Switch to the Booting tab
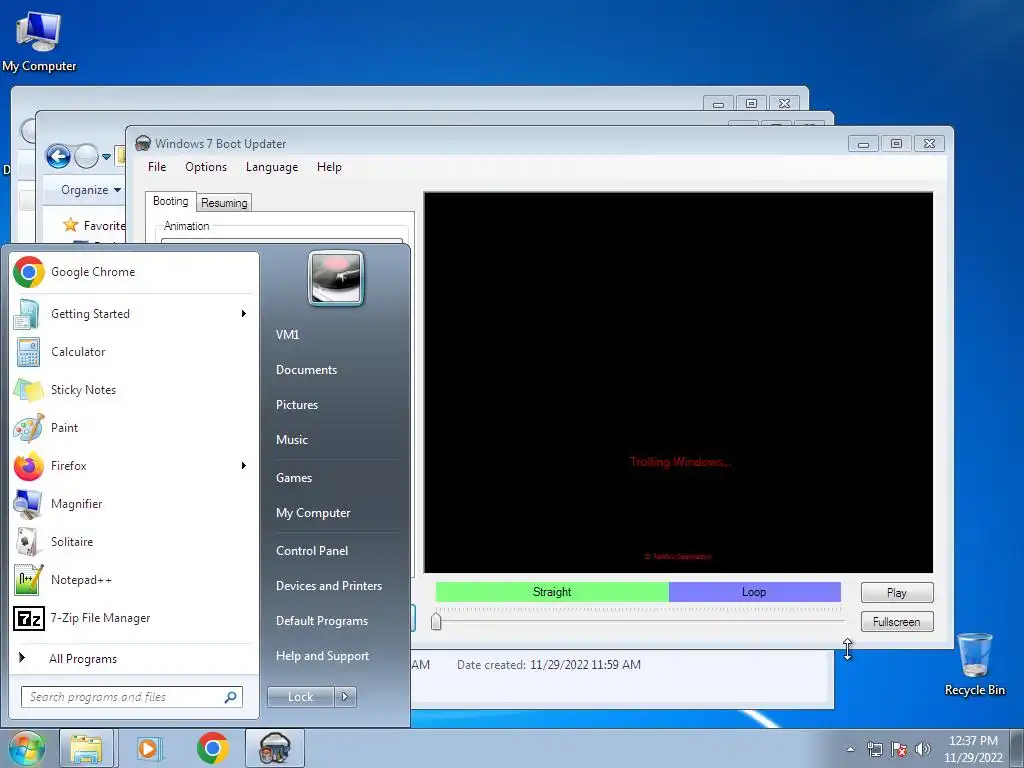The height and width of the screenshot is (768, 1024). [170, 201]
